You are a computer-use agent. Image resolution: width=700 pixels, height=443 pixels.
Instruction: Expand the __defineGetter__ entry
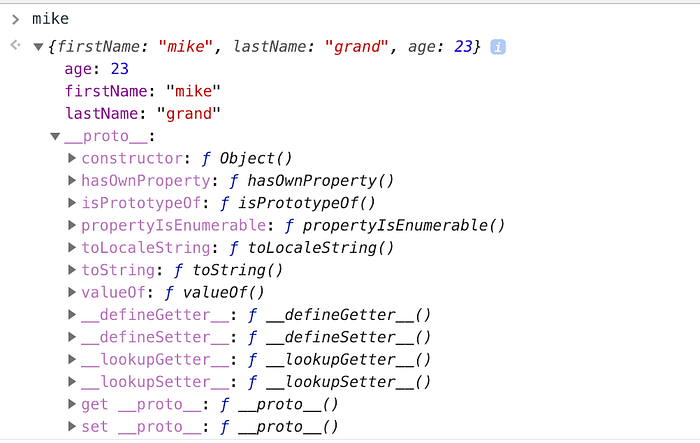pos(72,315)
